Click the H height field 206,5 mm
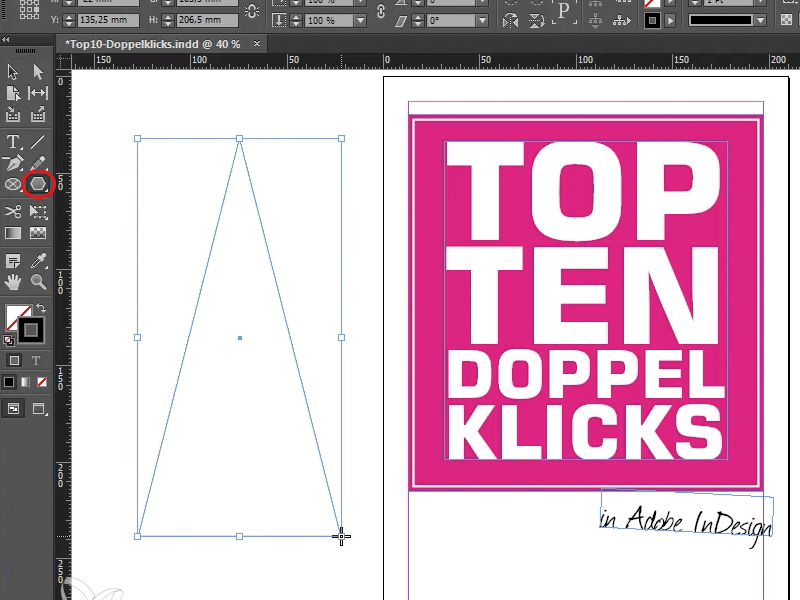The height and width of the screenshot is (600, 800). (207, 20)
